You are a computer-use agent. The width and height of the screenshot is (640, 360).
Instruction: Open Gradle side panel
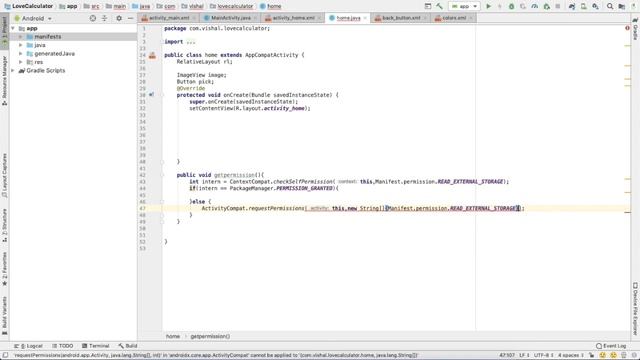pyautogui.click(x=635, y=29)
